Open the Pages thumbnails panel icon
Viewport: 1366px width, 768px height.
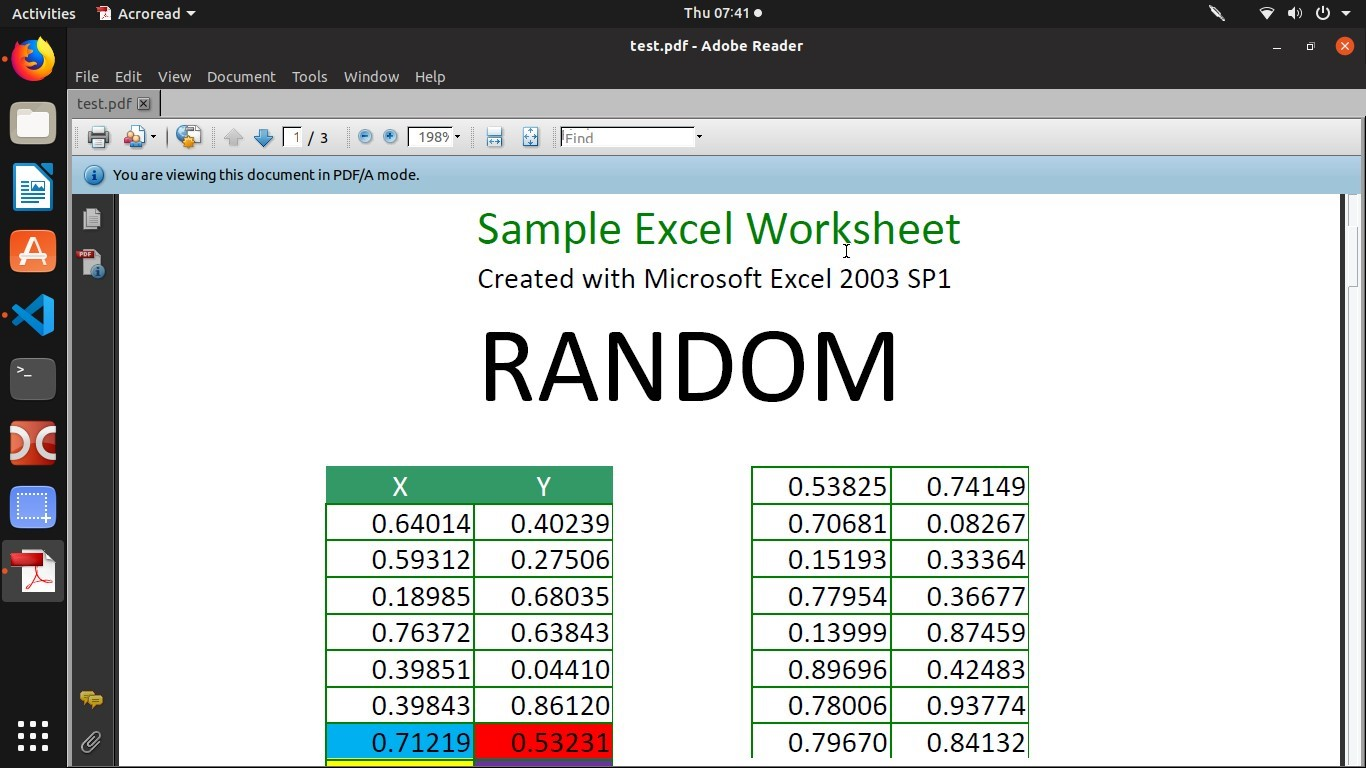(92, 218)
